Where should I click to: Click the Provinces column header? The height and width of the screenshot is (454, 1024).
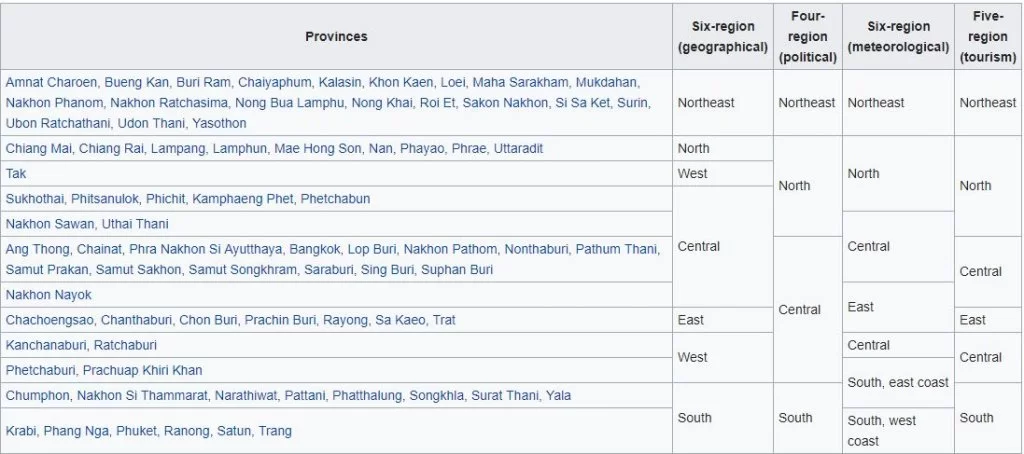coord(336,36)
